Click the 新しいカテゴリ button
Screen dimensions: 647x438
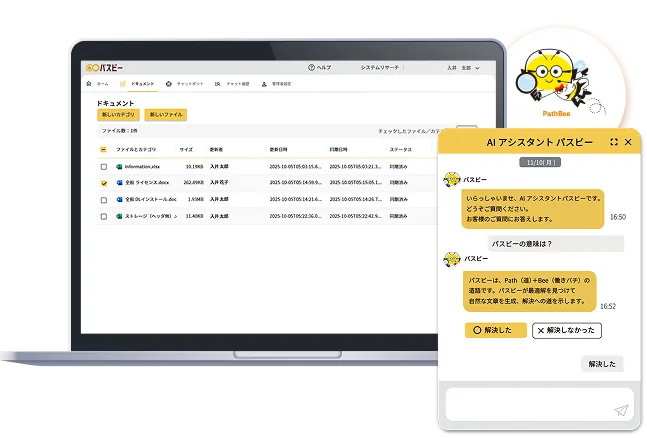[118, 115]
